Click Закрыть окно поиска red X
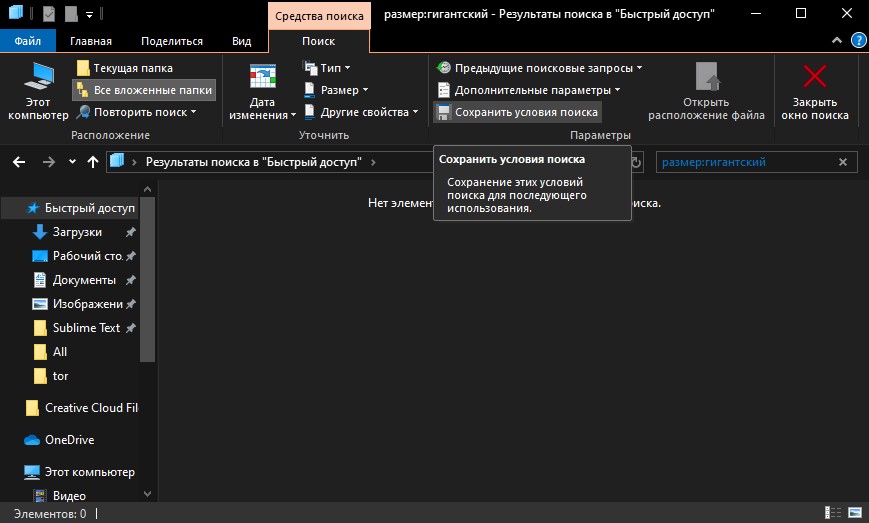 tap(815, 90)
